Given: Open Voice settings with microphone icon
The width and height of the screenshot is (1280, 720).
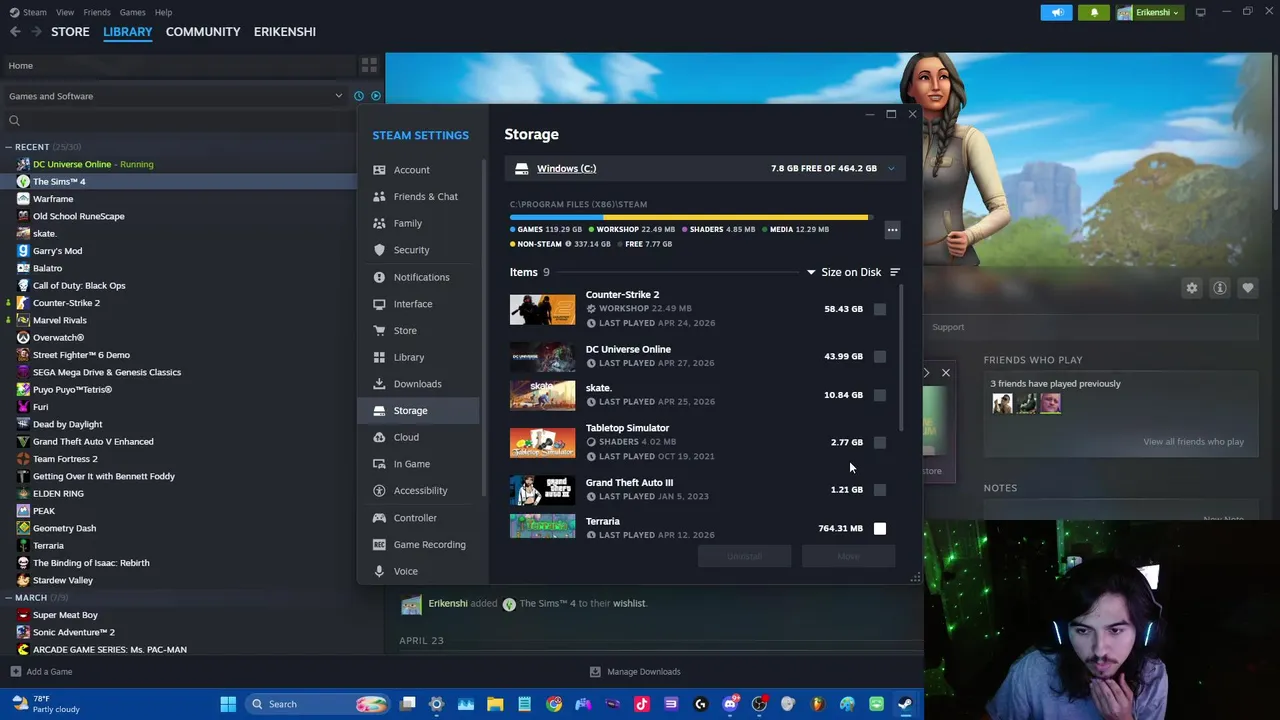Looking at the screenshot, I should pyautogui.click(x=420, y=571).
